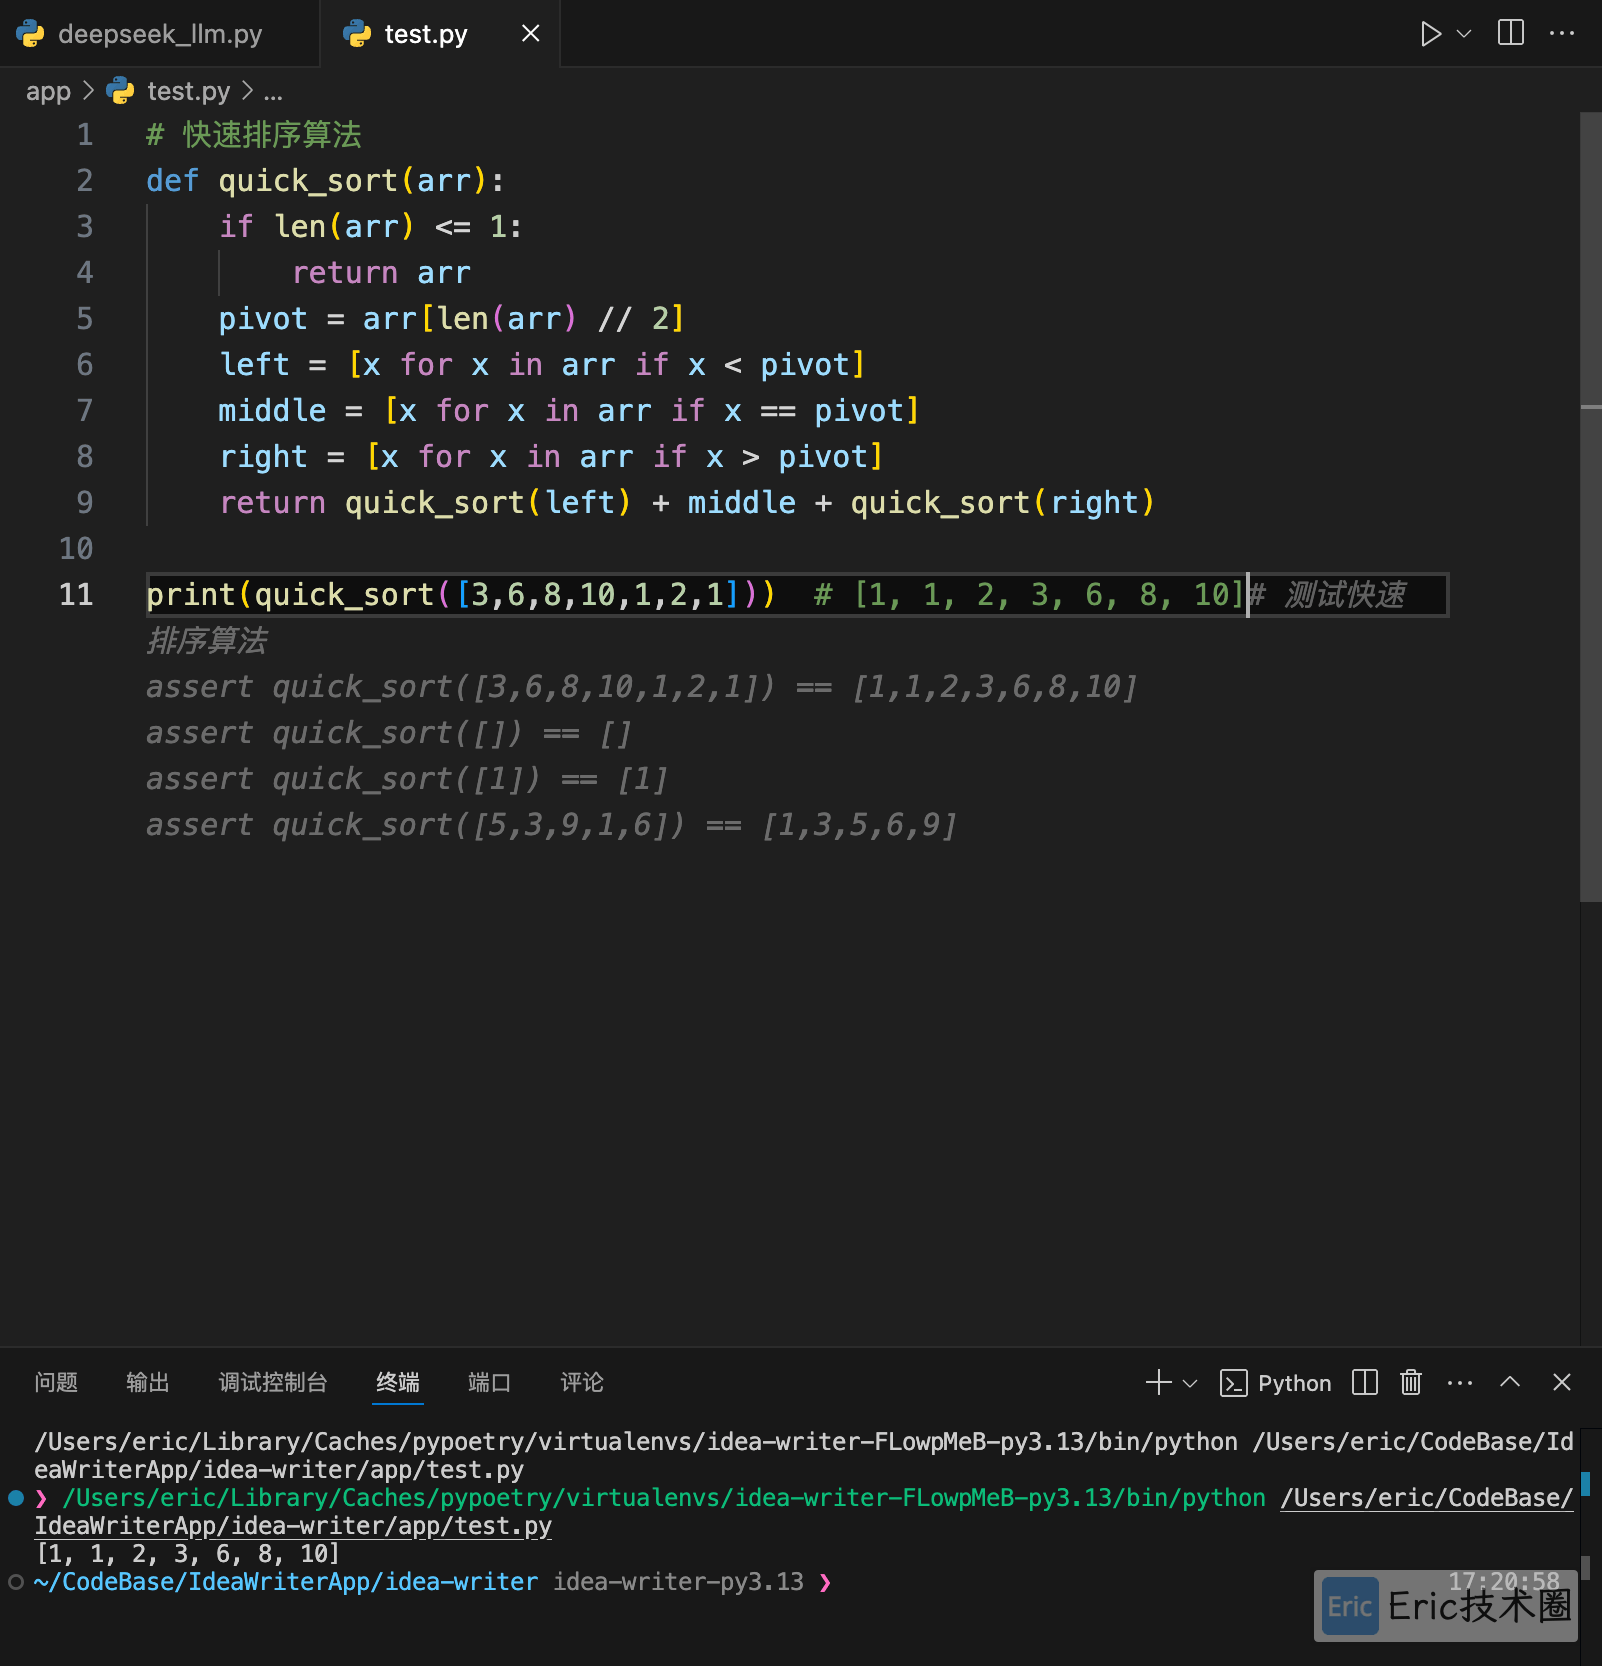This screenshot has height=1666, width=1602.
Task: Click the editor vertical scrollbar
Action: point(1590,507)
